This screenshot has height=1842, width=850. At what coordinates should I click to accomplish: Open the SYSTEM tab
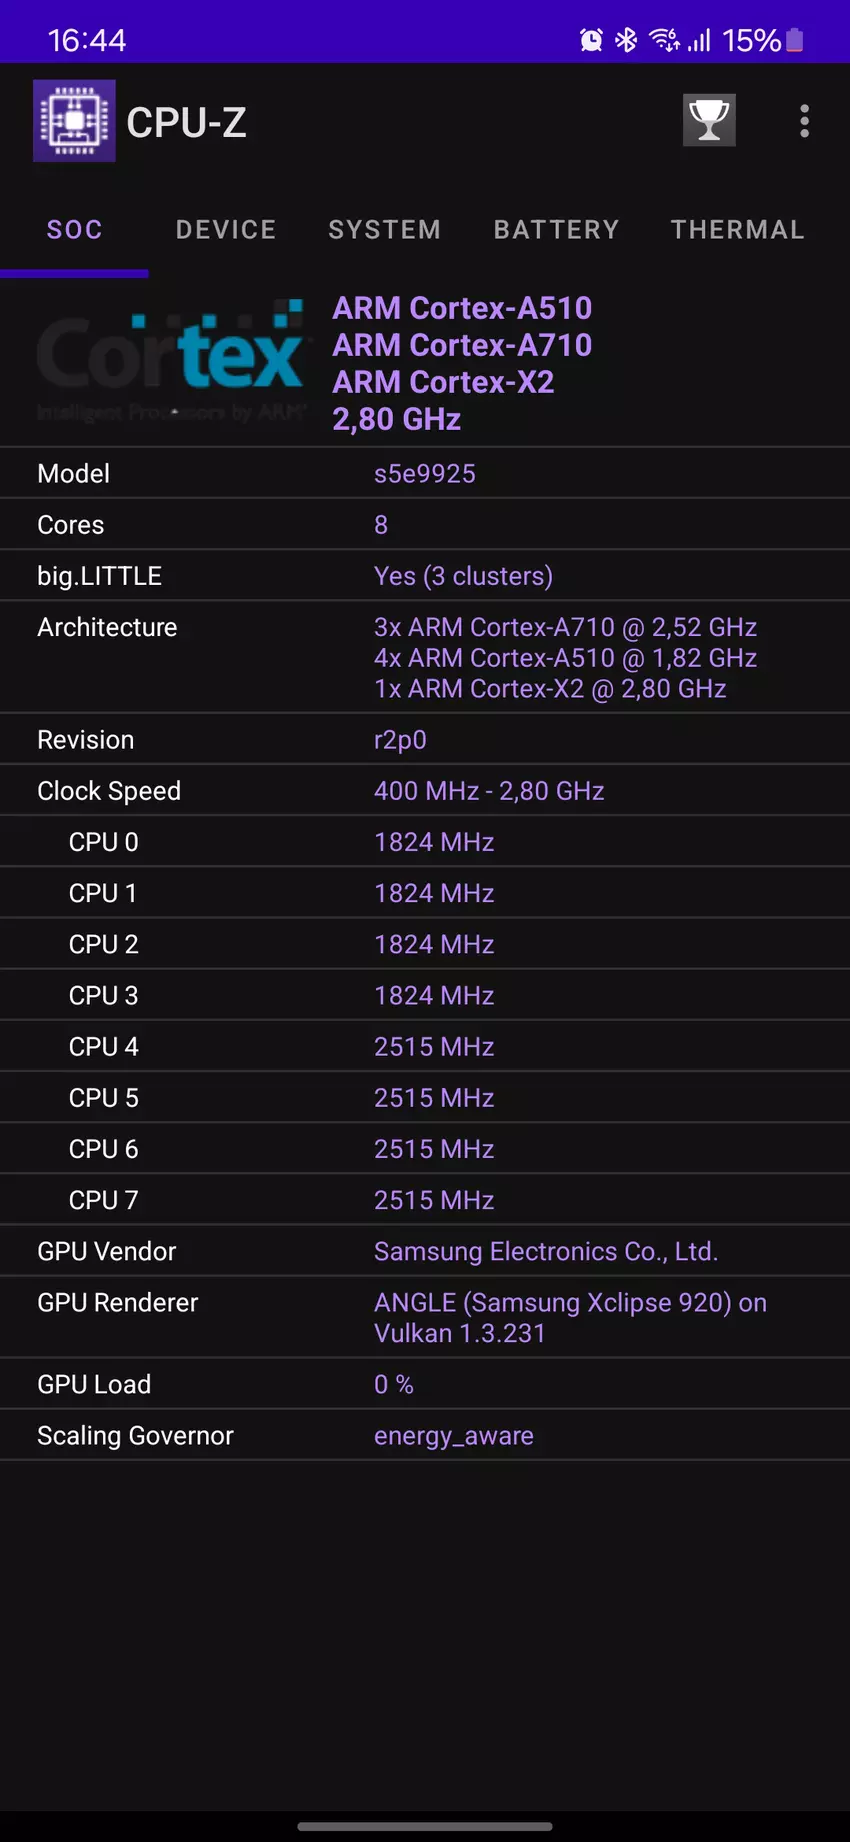tap(384, 230)
